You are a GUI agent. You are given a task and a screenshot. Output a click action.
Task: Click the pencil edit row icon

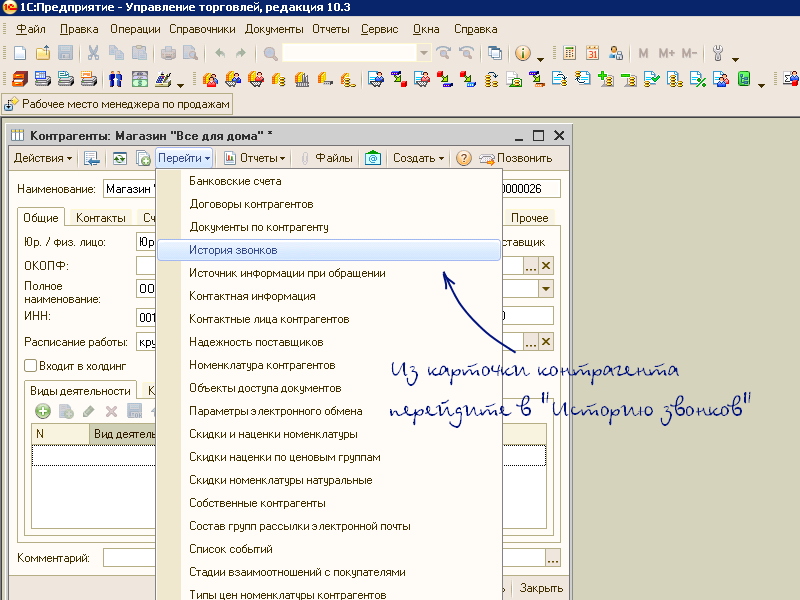(x=88, y=411)
